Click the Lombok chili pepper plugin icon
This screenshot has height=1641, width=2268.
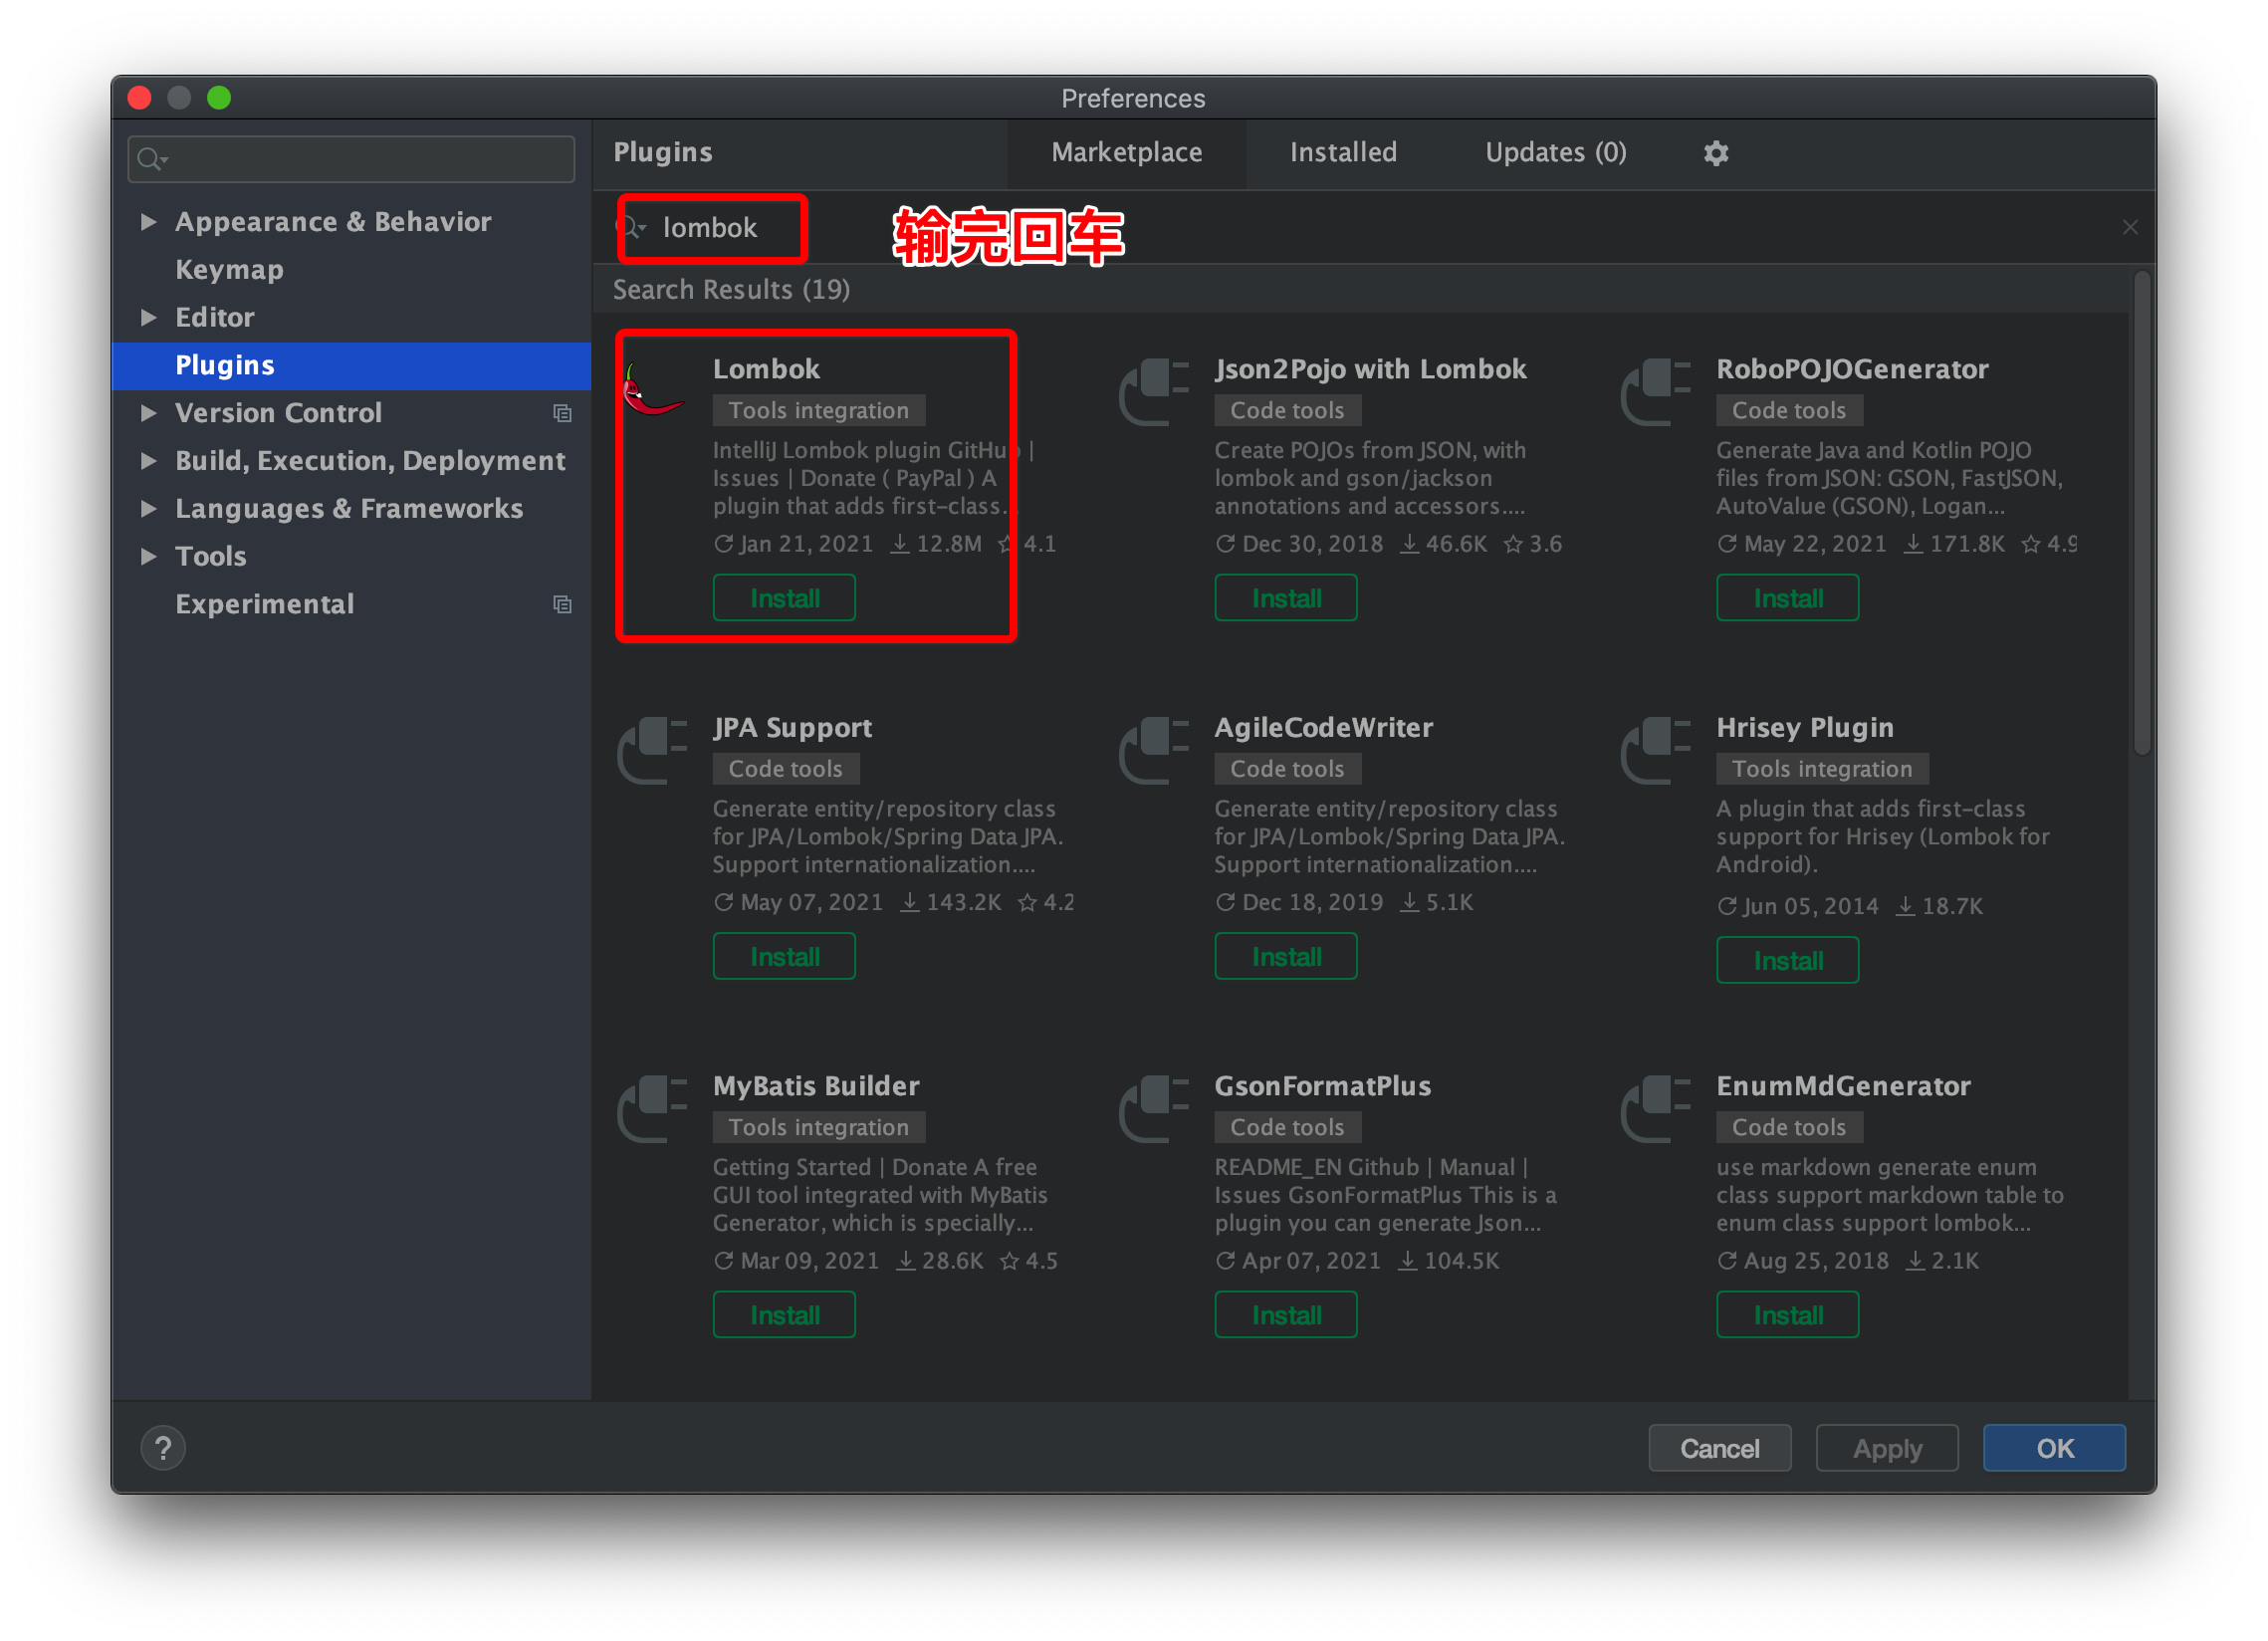[x=652, y=391]
